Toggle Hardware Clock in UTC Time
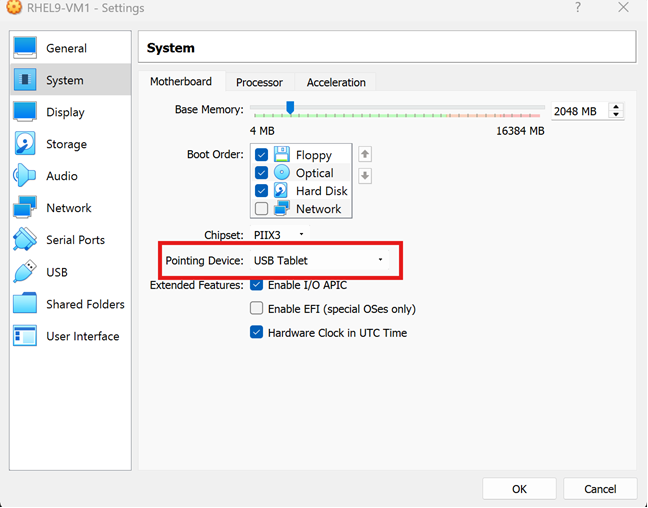648x508 pixels. (256, 332)
